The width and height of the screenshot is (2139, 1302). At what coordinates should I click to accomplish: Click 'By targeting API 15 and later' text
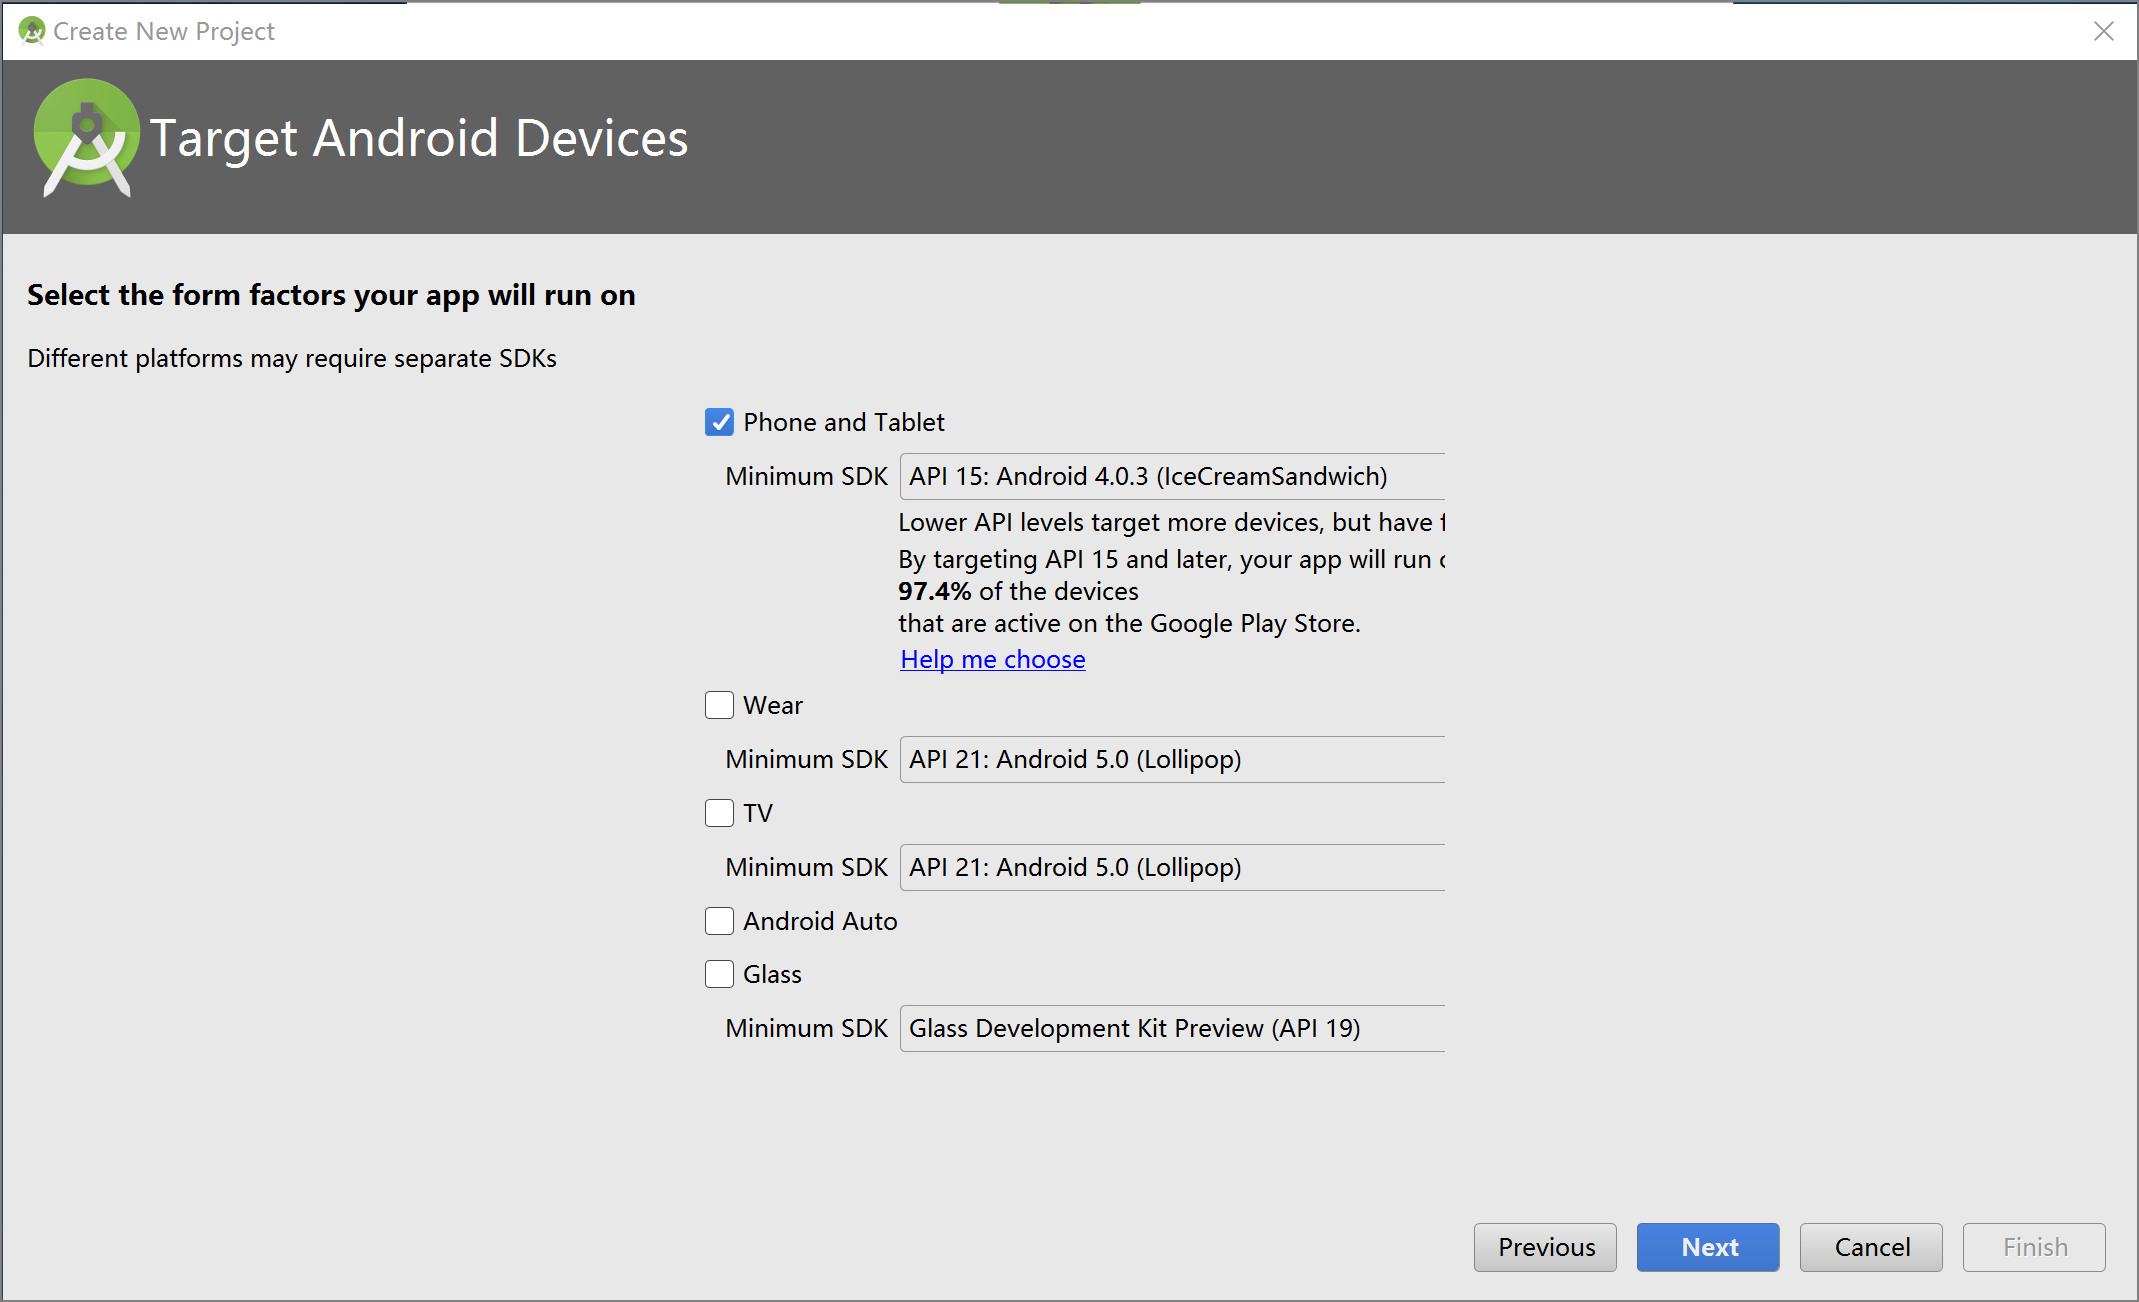point(1171,559)
